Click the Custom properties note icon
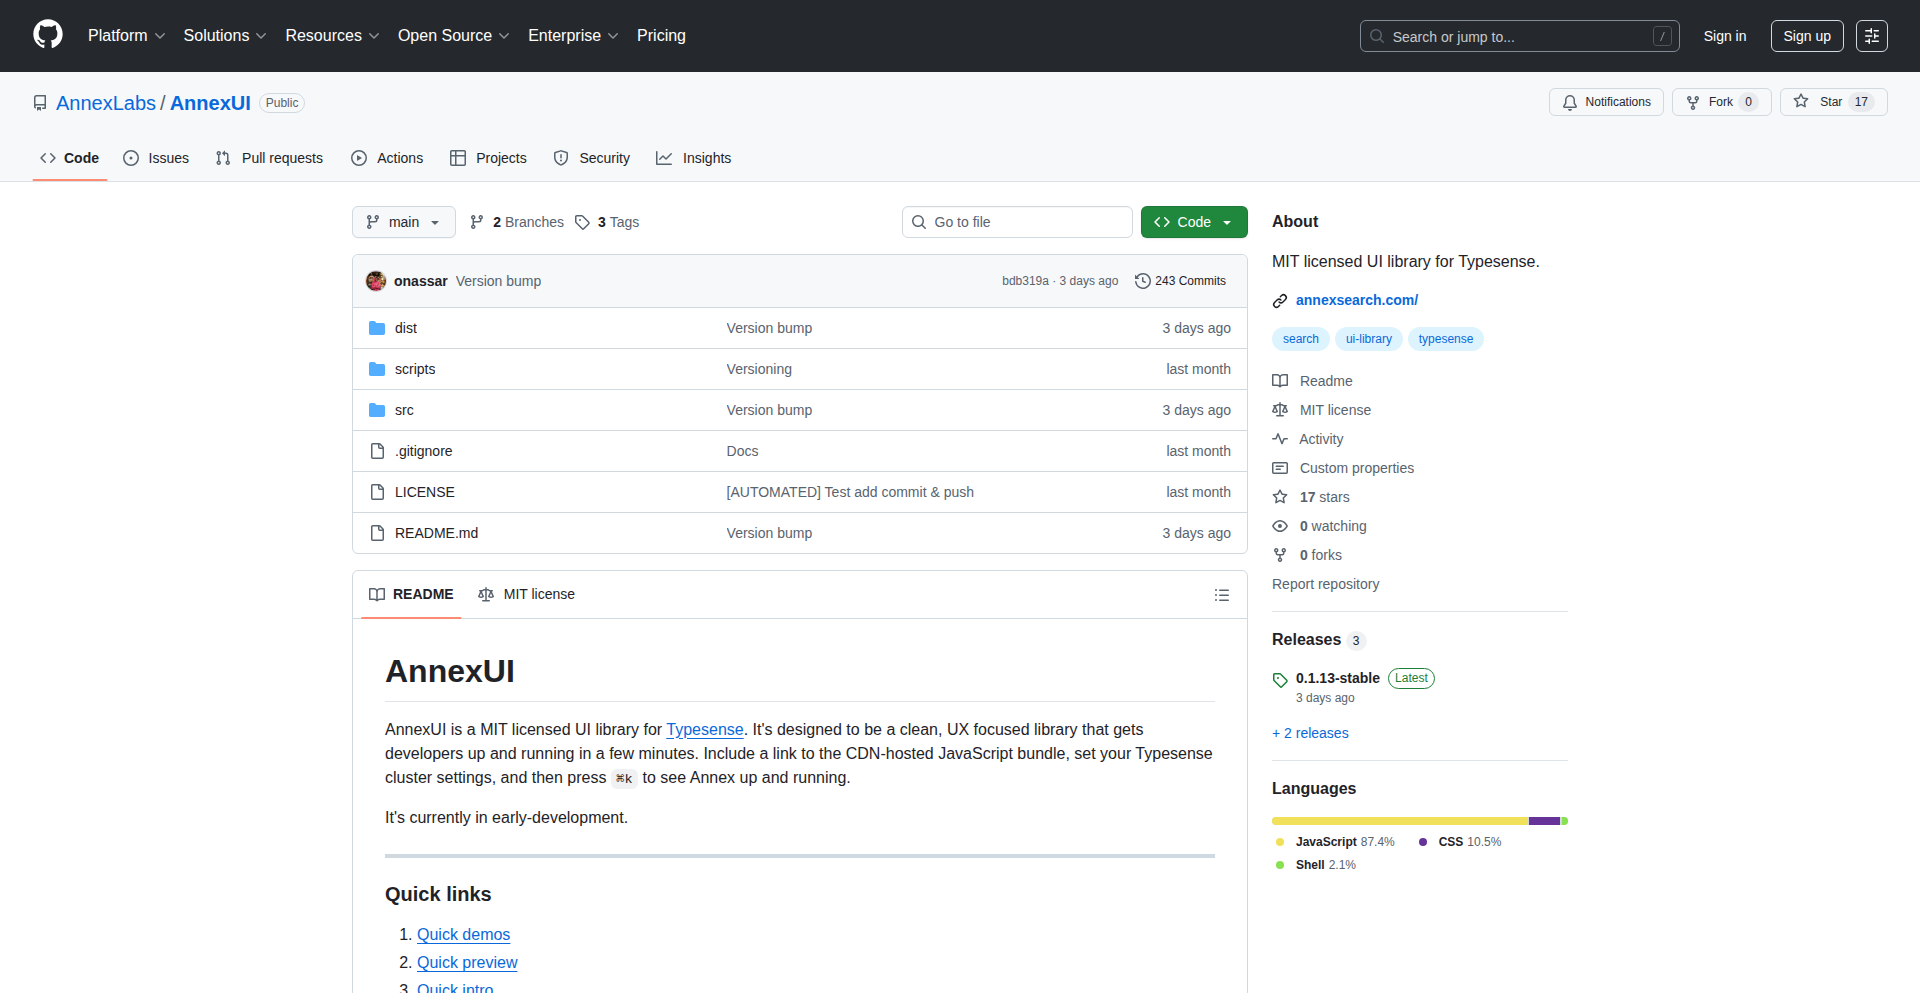Image resolution: width=1920 pixels, height=993 pixels. click(1280, 468)
